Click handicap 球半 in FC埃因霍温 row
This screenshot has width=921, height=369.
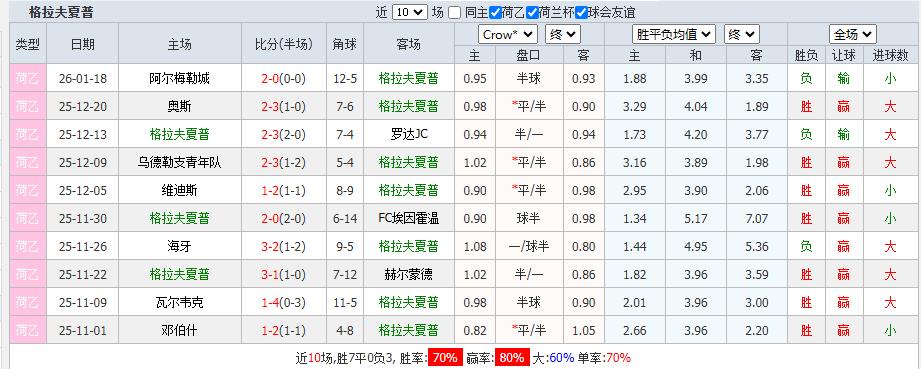pos(529,219)
